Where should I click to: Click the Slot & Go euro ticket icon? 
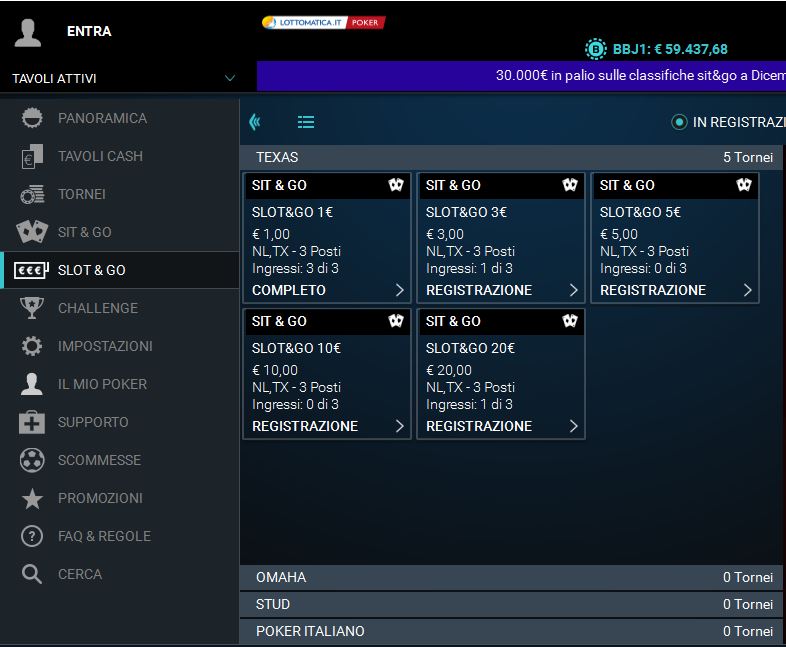(x=31, y=270)
